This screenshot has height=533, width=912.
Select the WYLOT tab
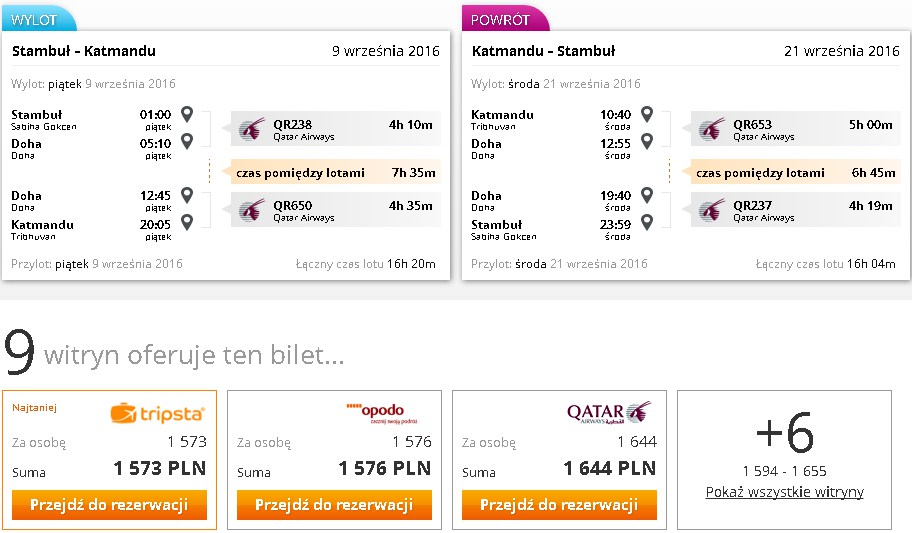38,19
